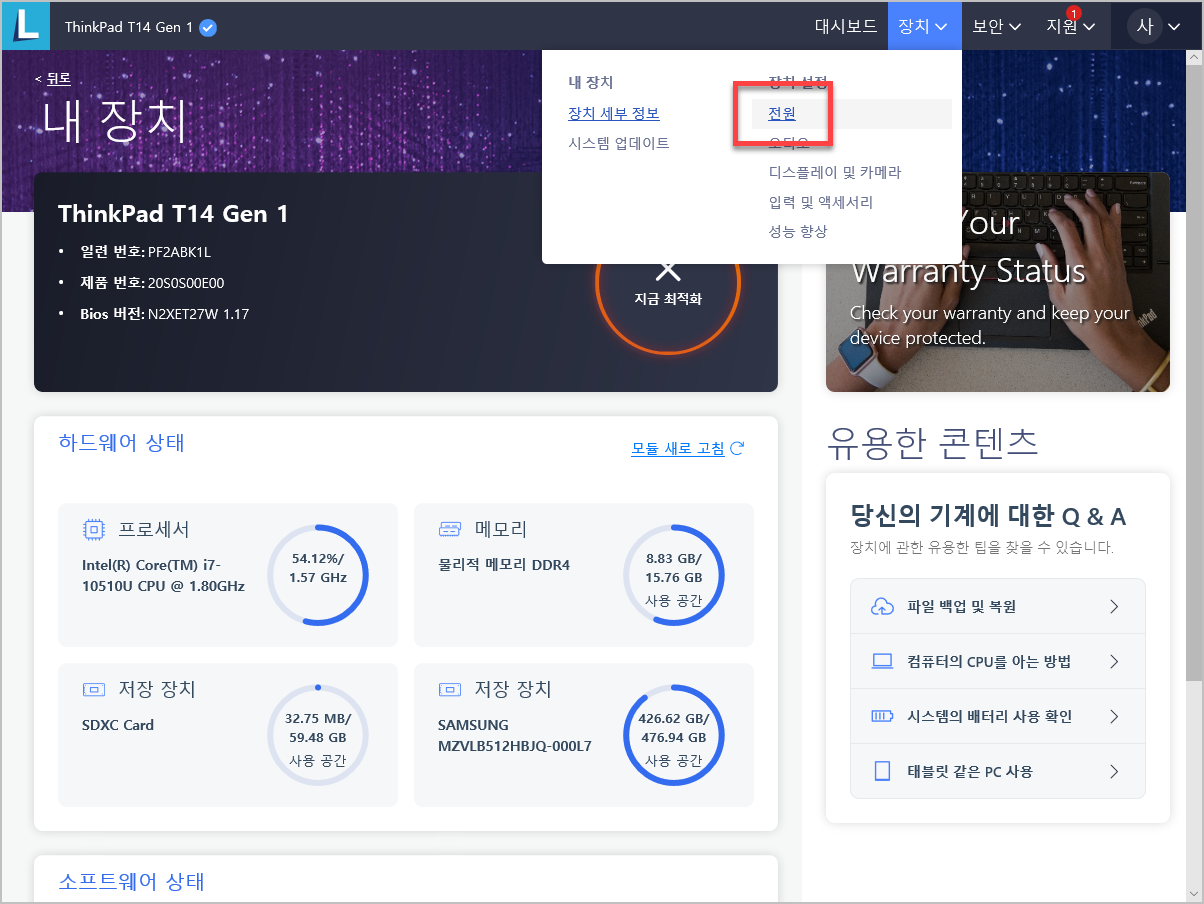Open the 장치 menu

pyautogui.click(x=924, y=27)
